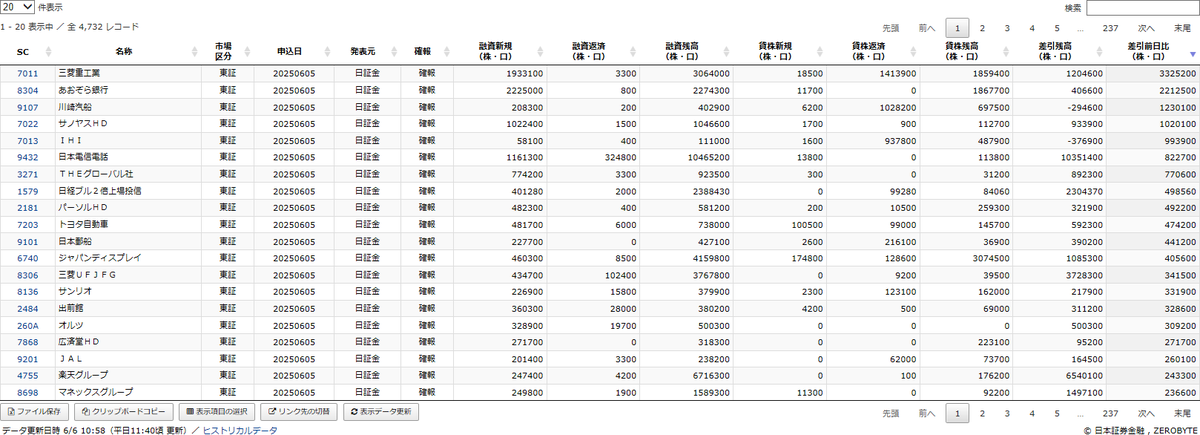Select value 3325200 in 差引前日比 column
The width and height of the screenshot is (1200, 435).
pos(1176,73)
